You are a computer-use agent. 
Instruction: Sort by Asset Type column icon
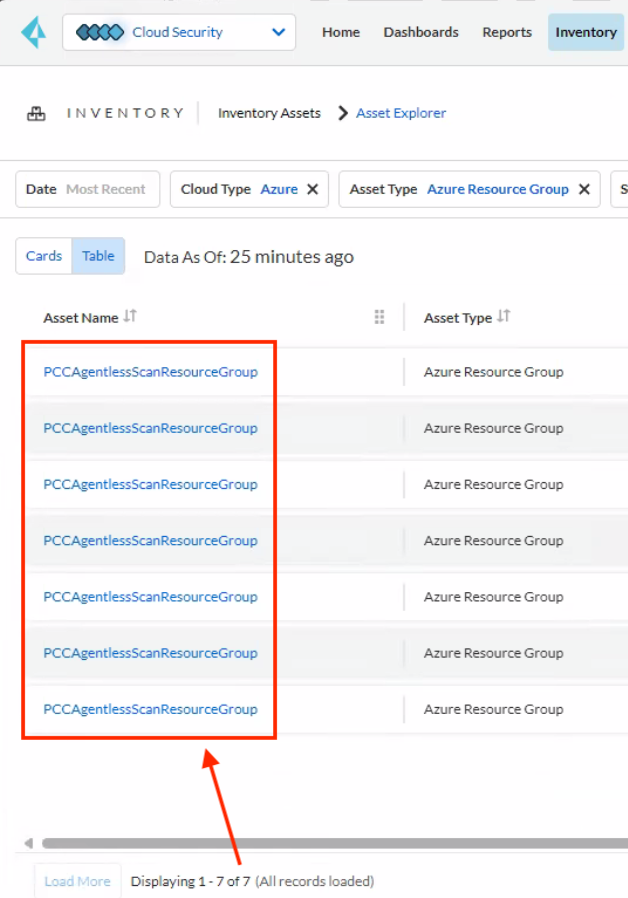[504, 317]
